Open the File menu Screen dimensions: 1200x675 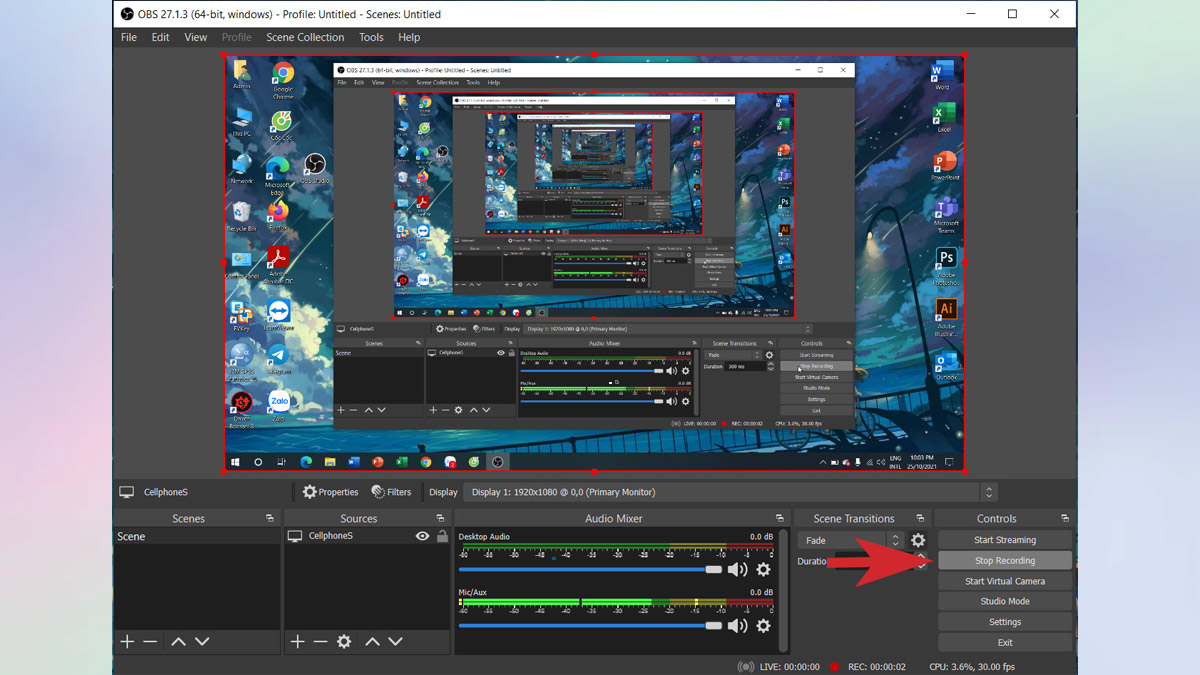[129, 37]
